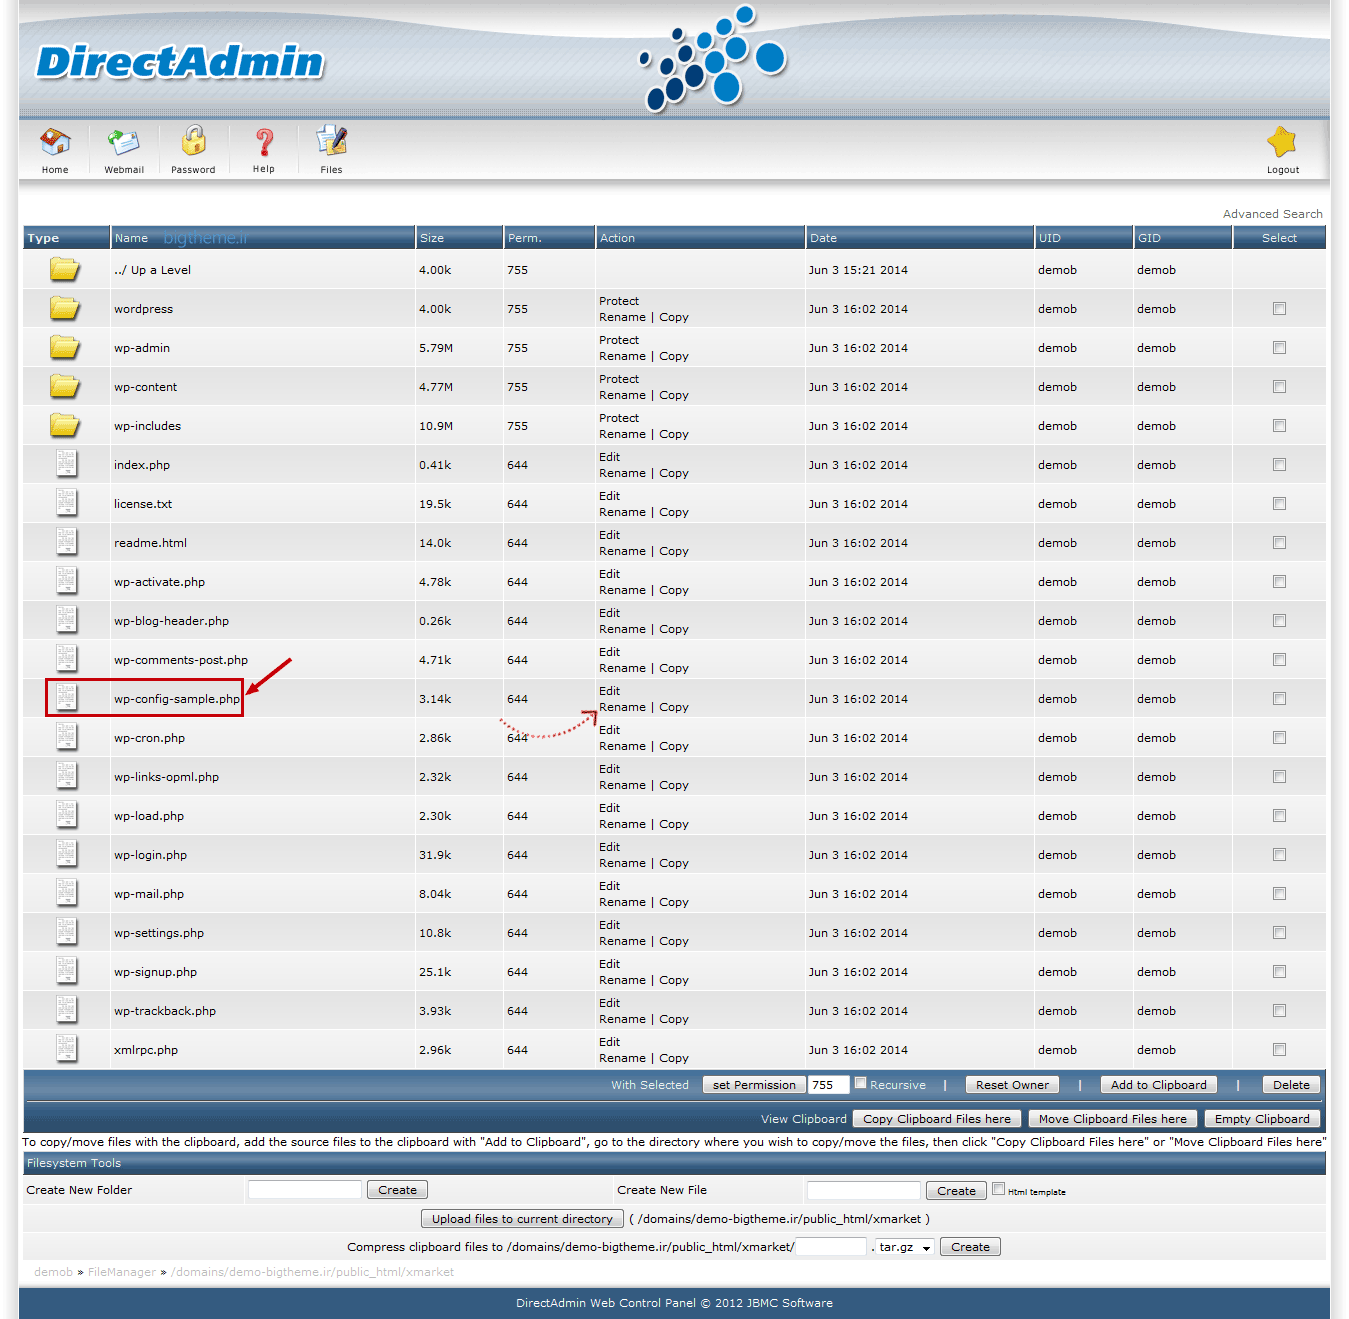Click the wp-mail.php file icon
Viewport: 1349px width, 1319px height.
tap(66, 893)
